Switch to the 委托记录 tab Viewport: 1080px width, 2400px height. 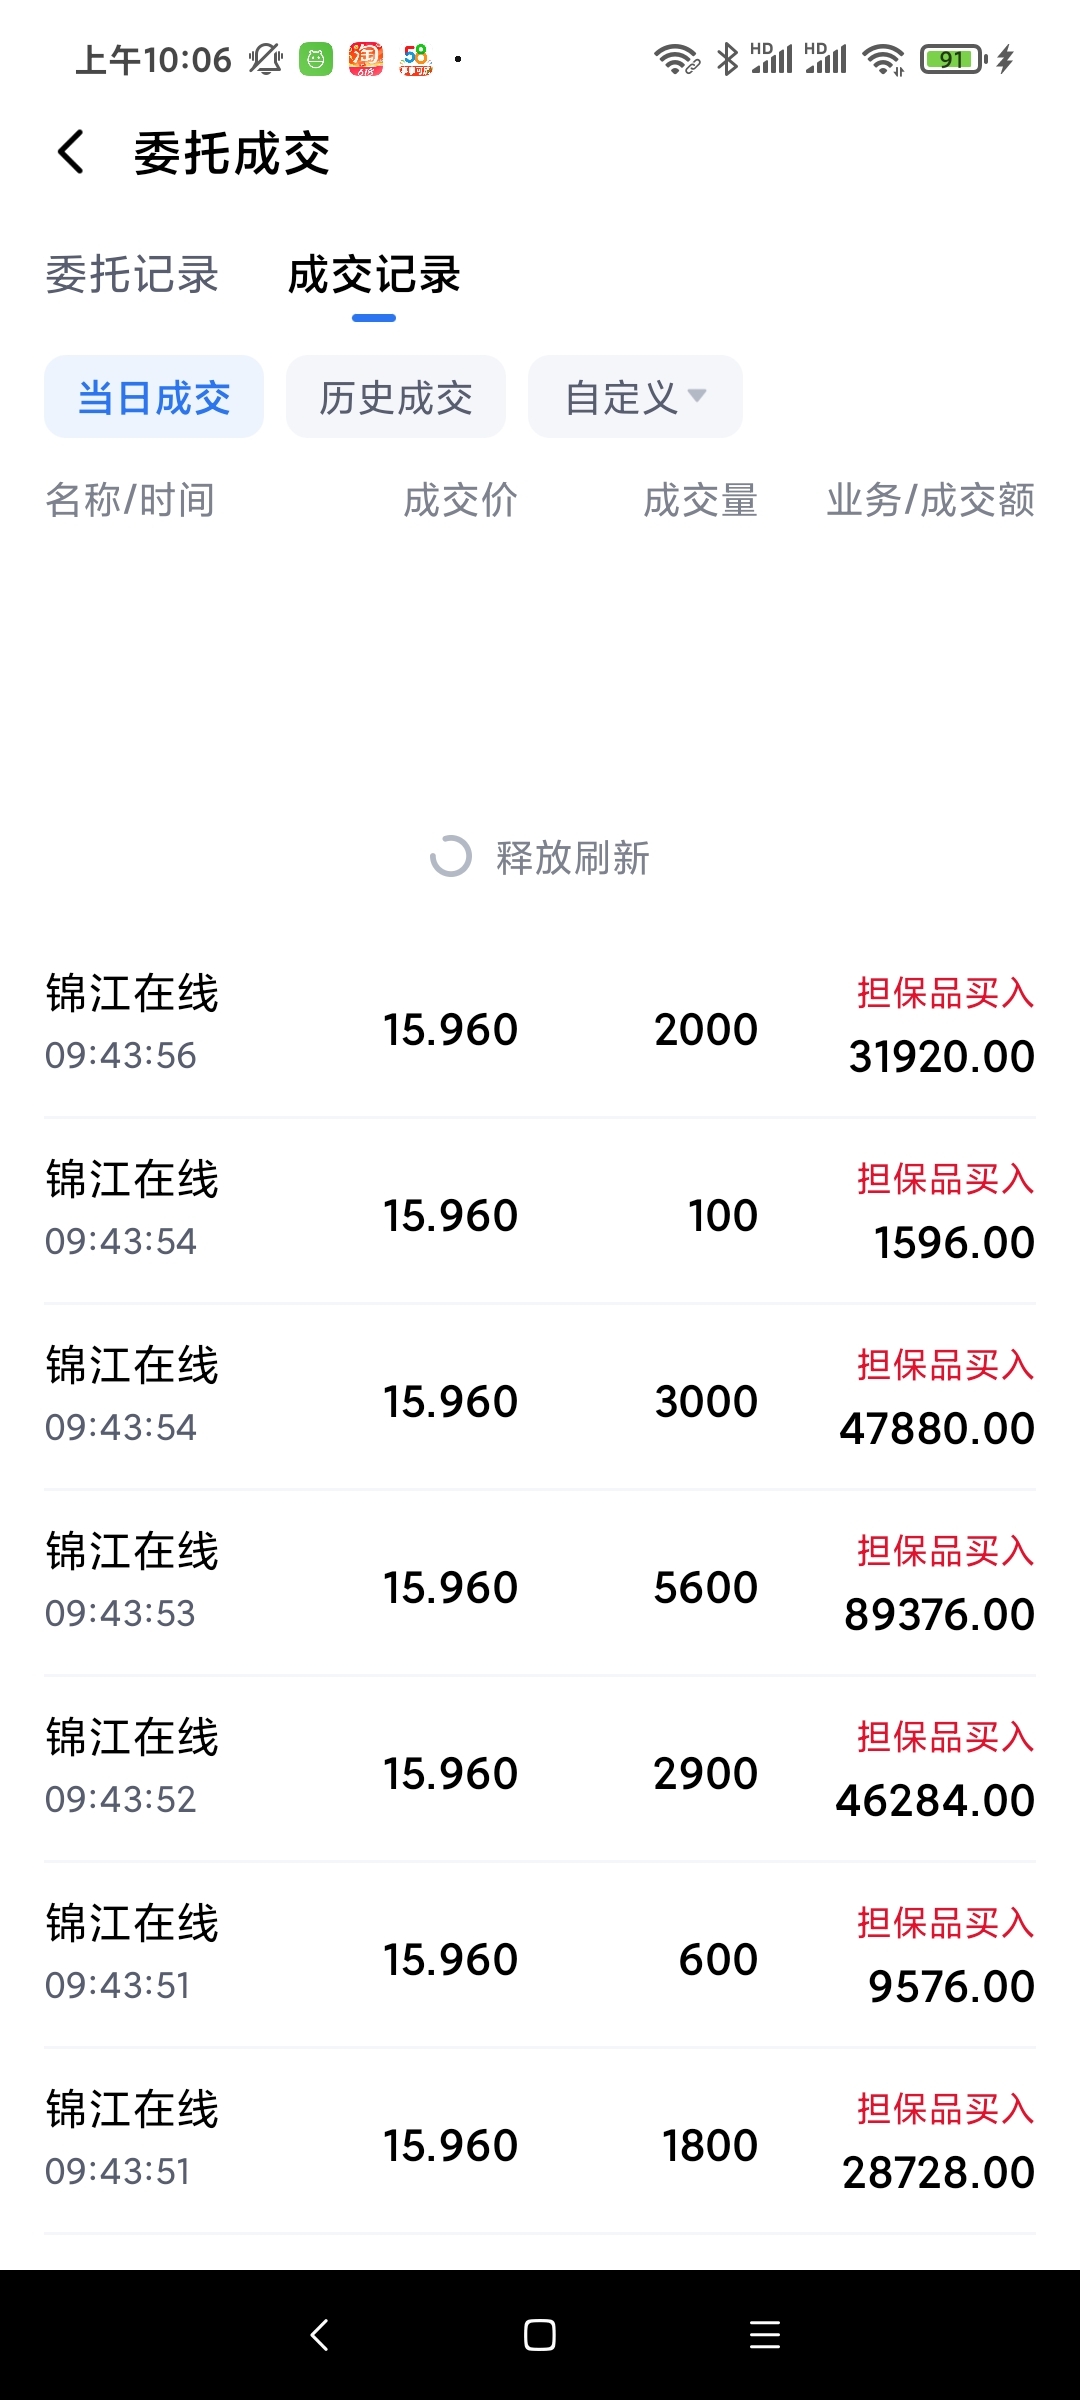click(132, 275)
